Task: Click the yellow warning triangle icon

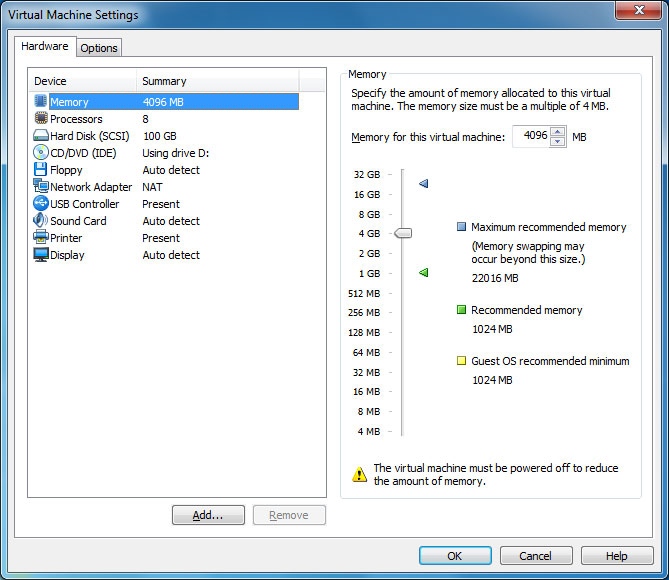Action: tap(359, 474)
